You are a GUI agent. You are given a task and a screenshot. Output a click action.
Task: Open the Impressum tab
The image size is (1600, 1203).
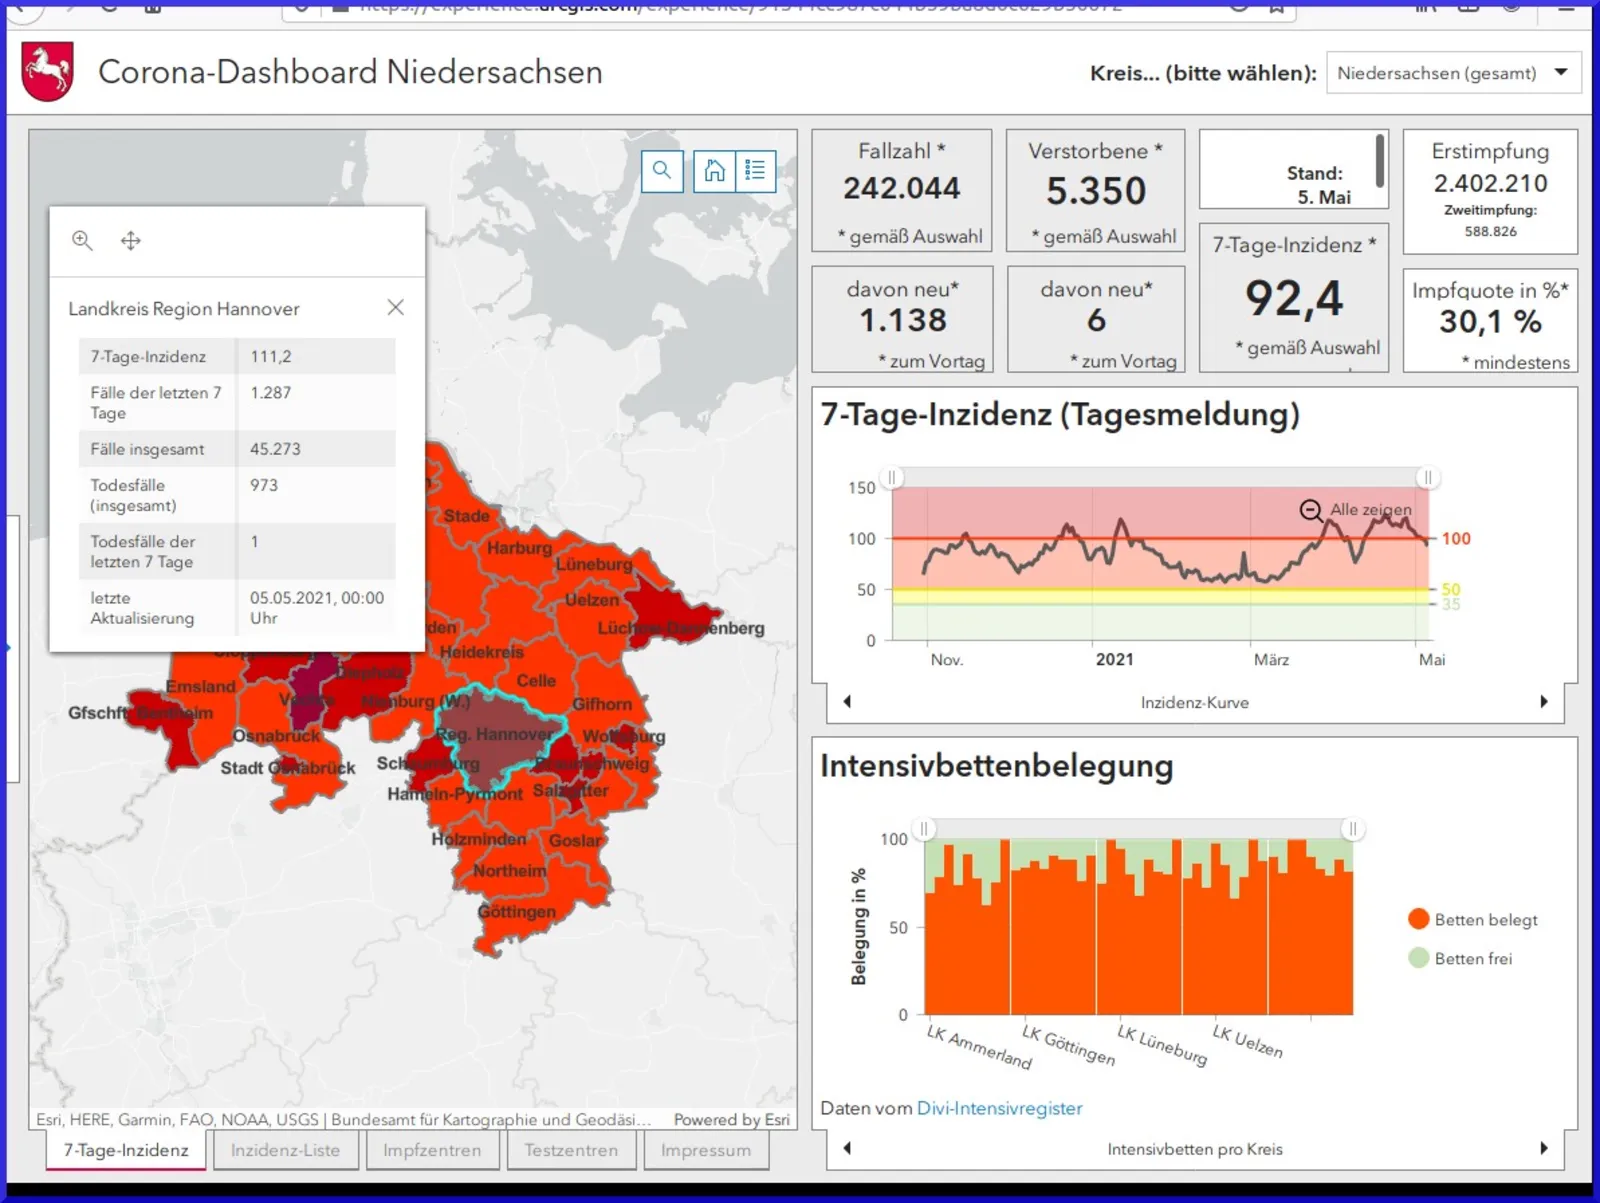[x=706, y=1150]
